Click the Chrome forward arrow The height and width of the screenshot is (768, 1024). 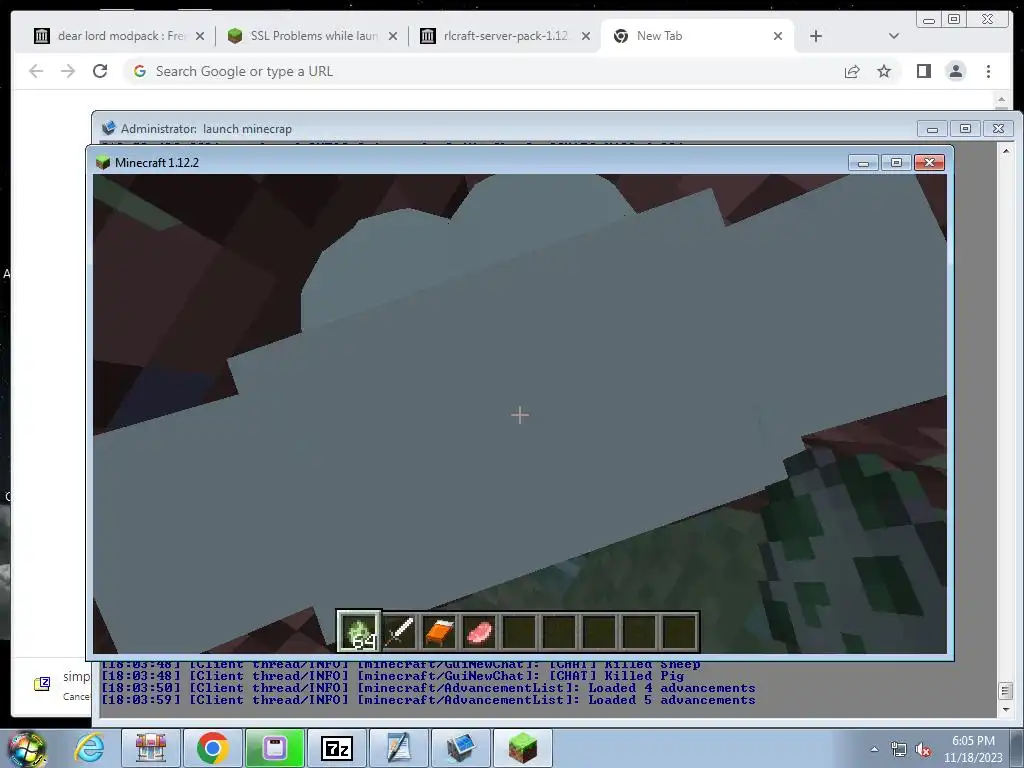68,71
